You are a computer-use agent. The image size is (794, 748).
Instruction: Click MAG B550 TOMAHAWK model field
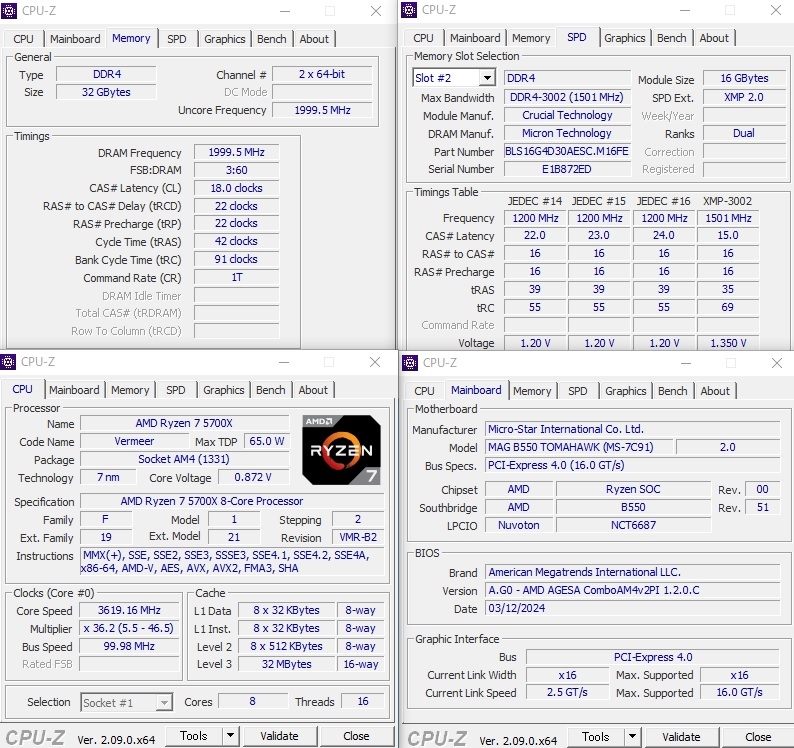point(579,447)
